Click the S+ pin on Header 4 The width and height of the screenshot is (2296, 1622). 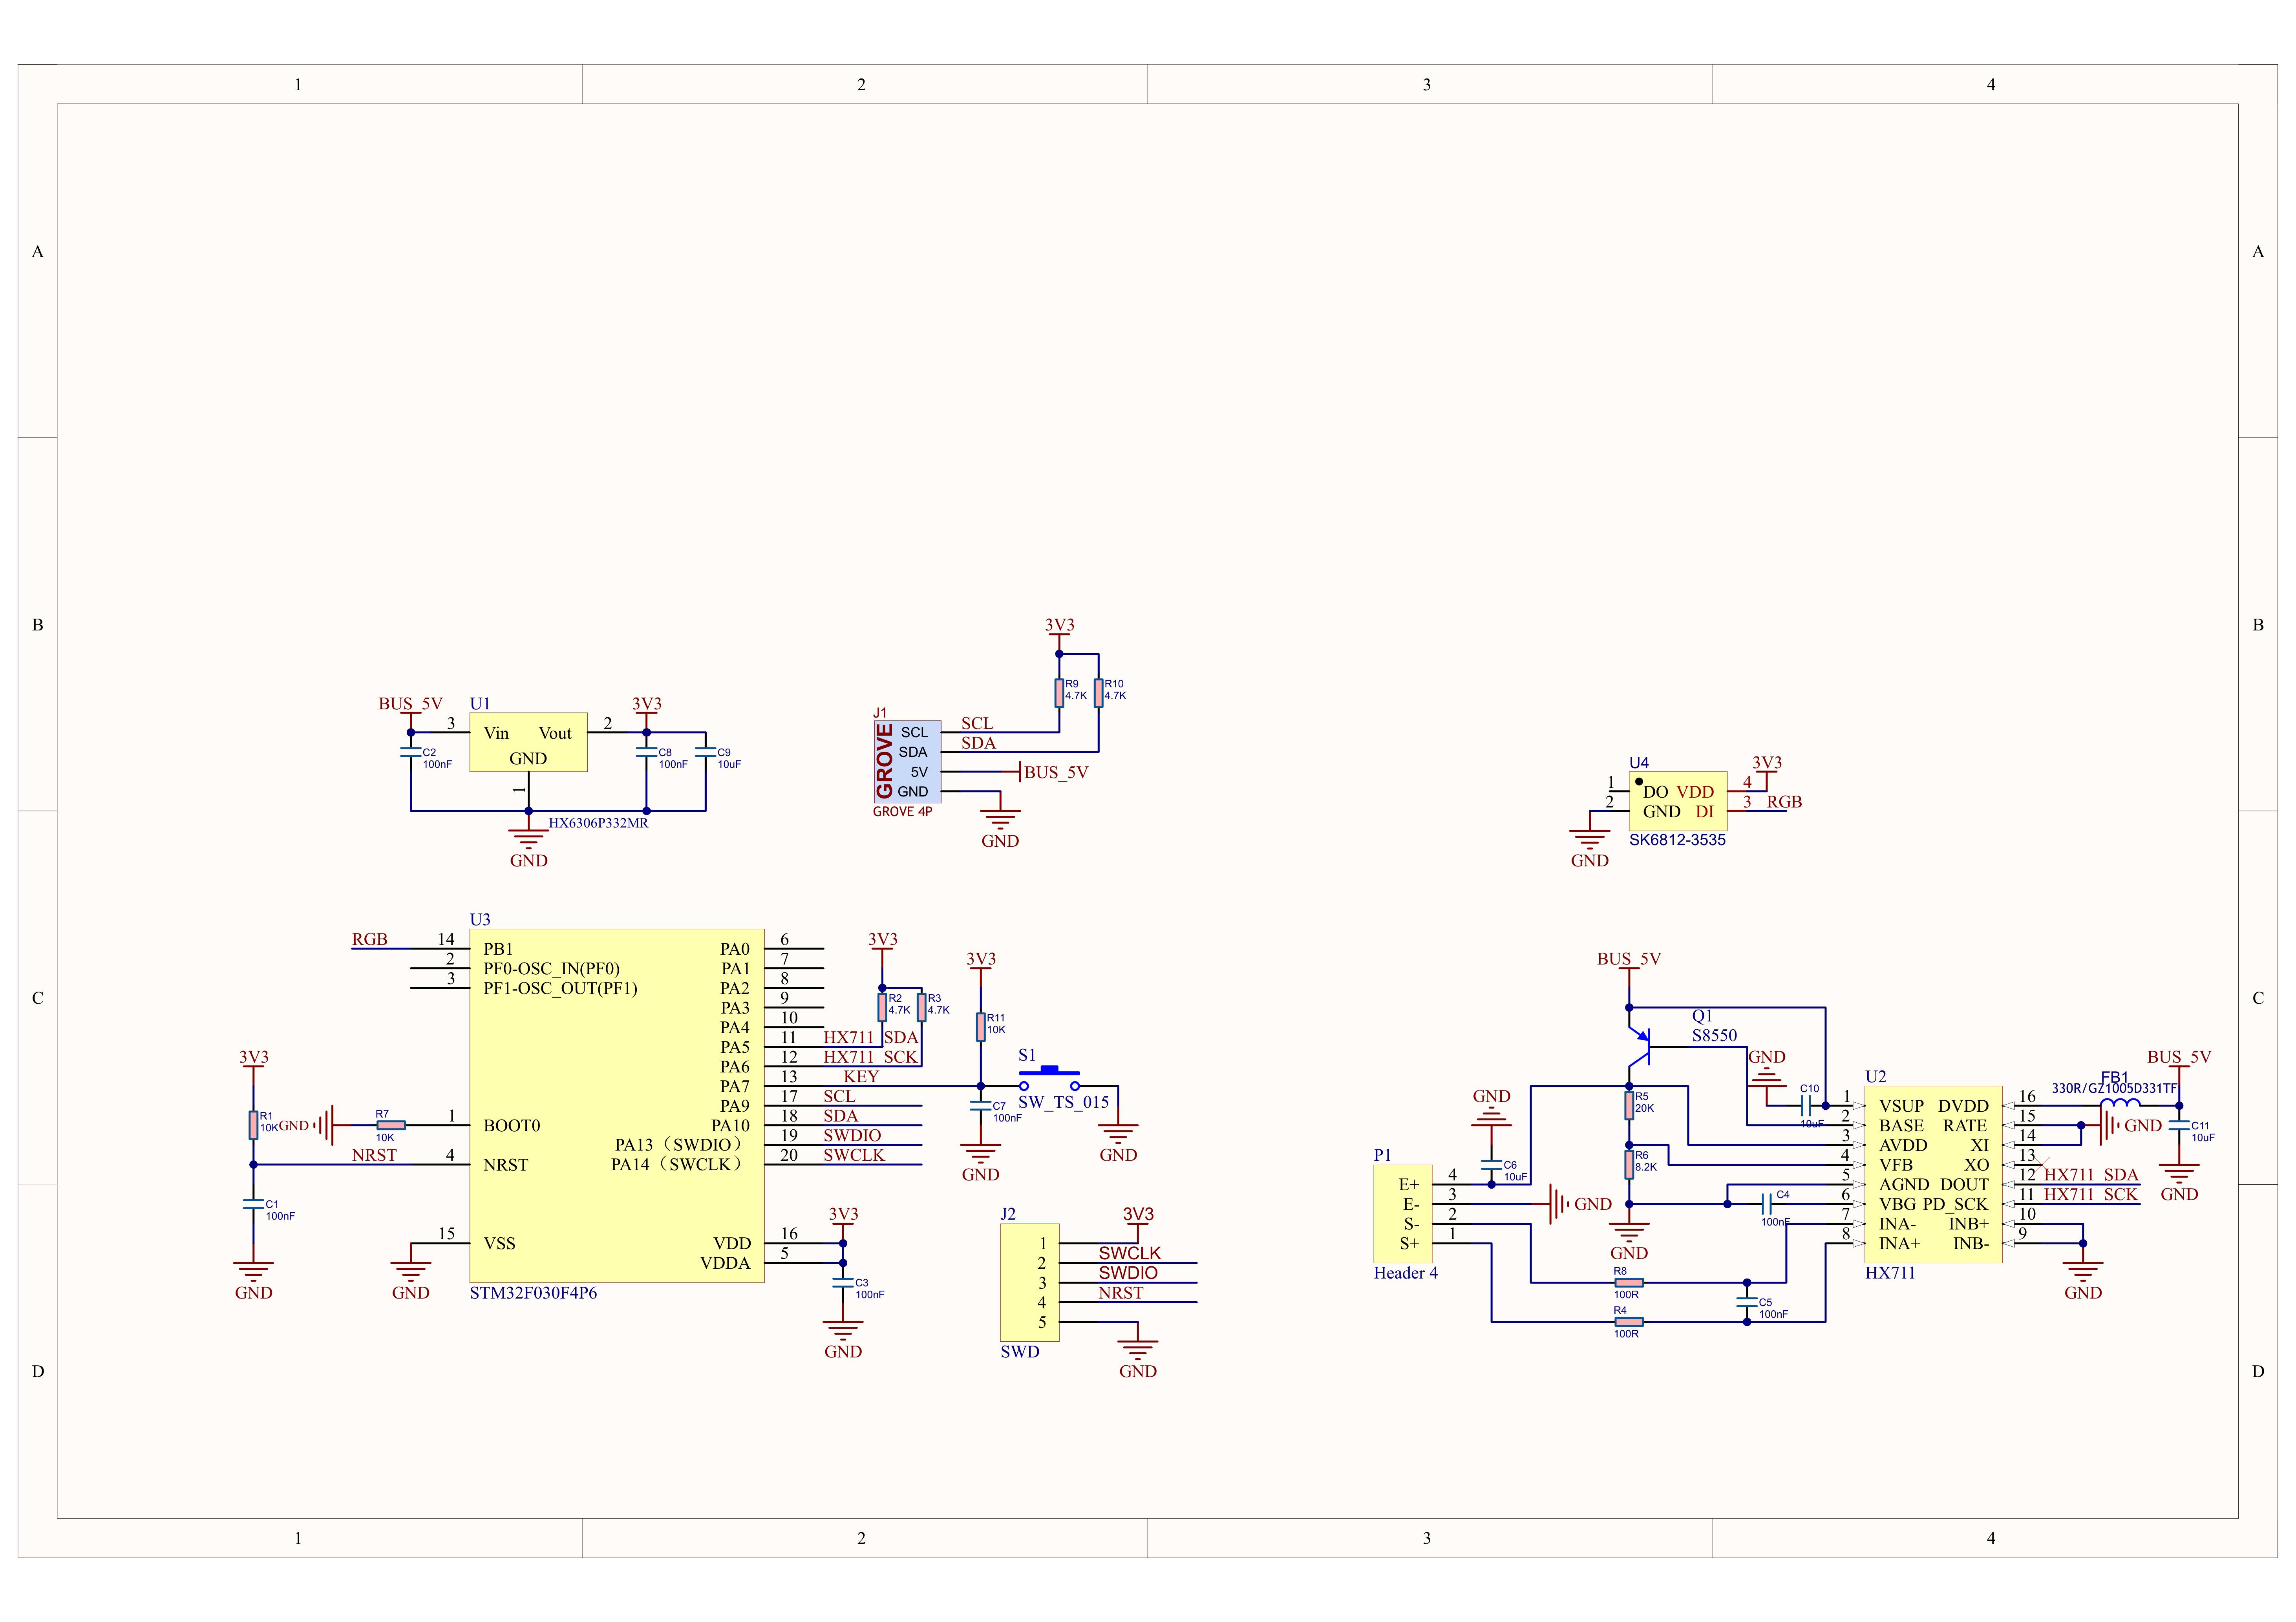1409,1243
